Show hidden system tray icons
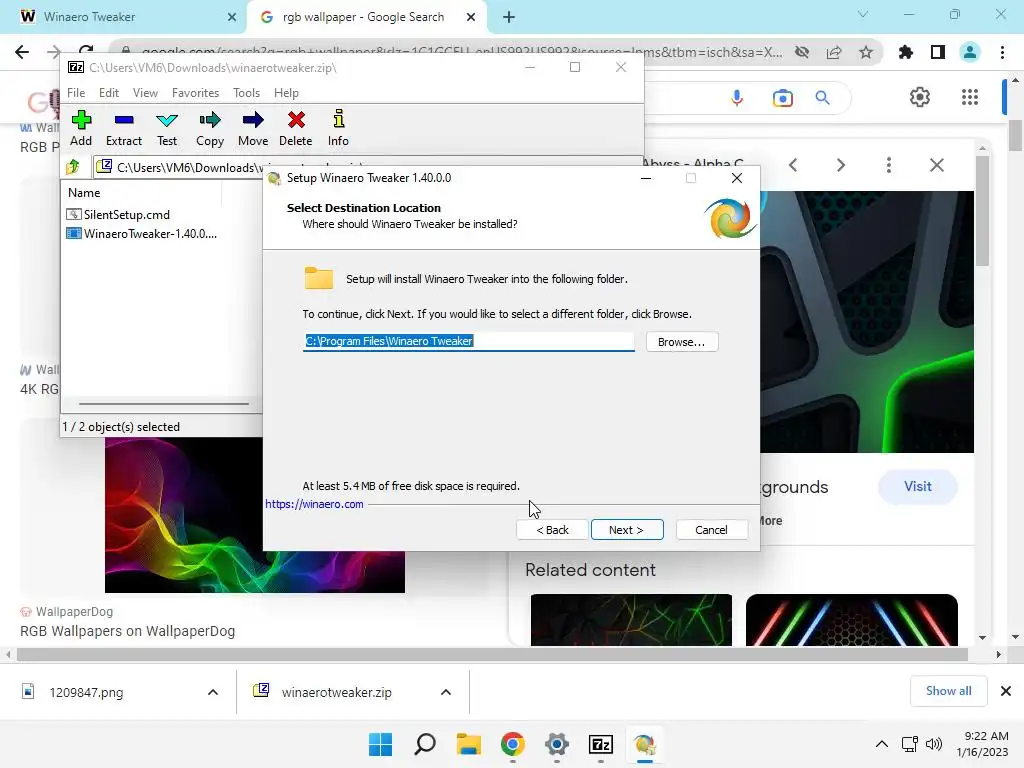Viewport: 1024px width, 768px height. [x=882, y=744]
